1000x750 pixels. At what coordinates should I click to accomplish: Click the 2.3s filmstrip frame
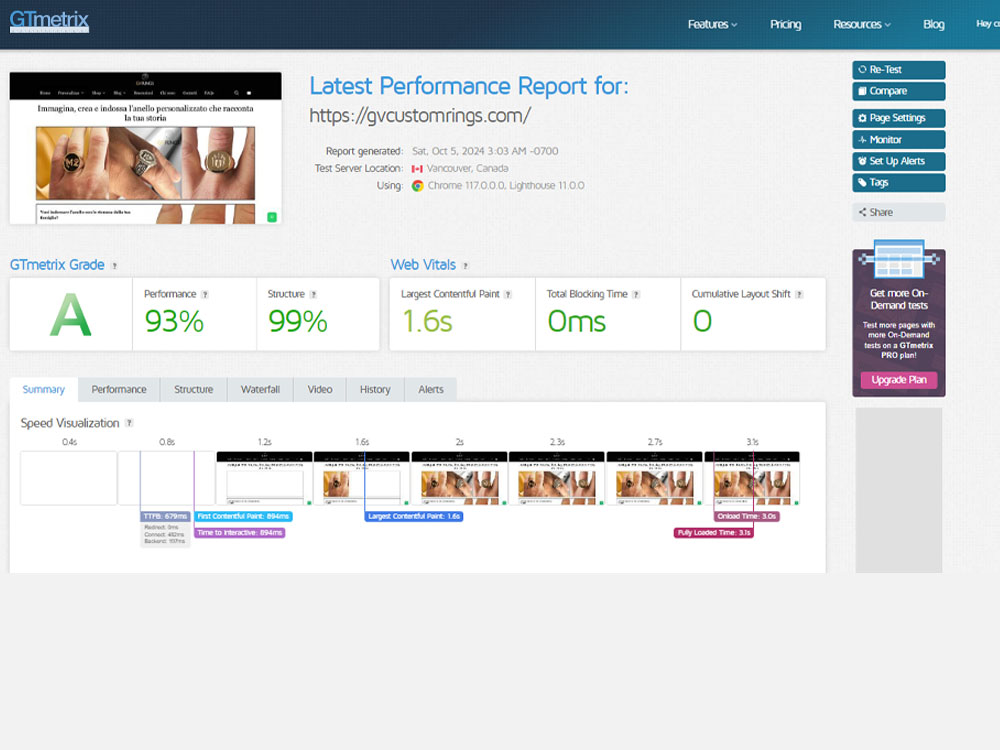pyautogui.click(x=557, y=478)
